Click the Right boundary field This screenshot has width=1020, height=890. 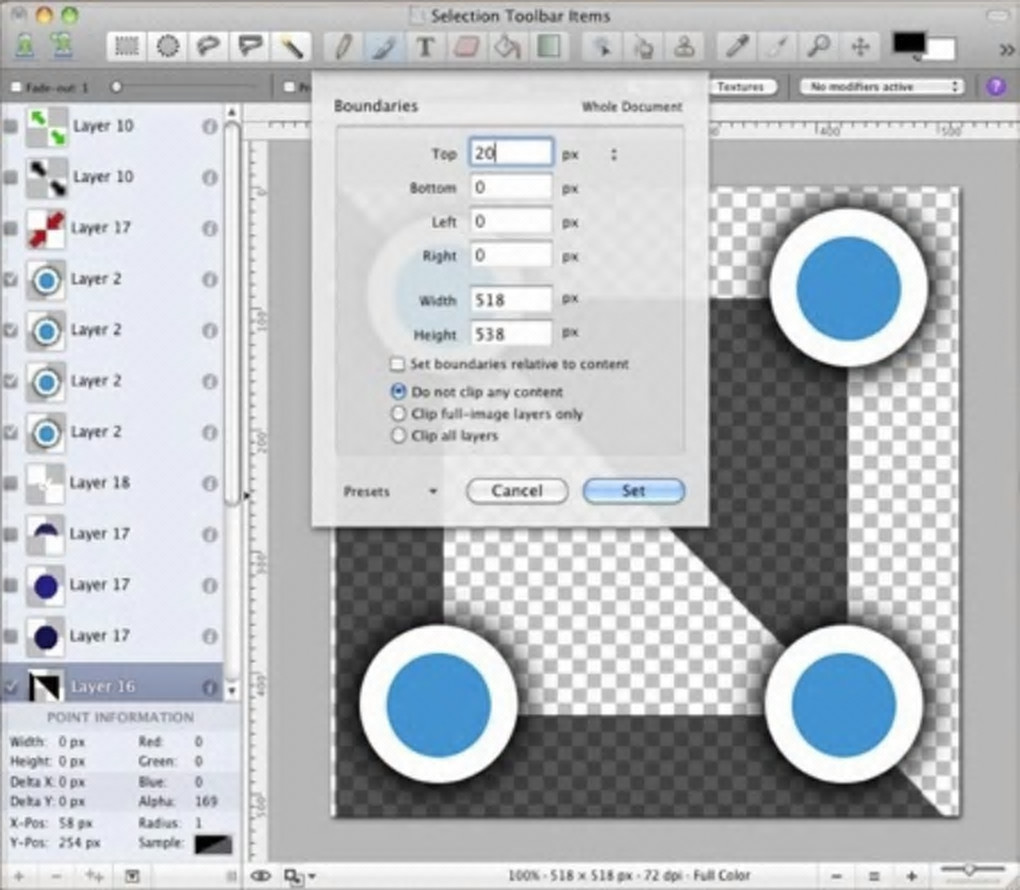(511, 255)
